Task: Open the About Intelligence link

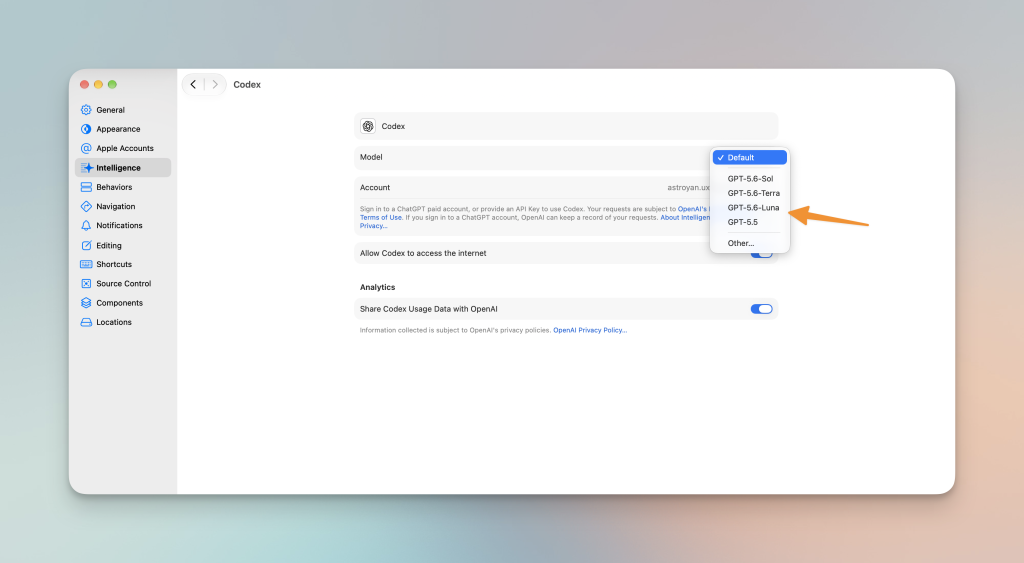Action: pyautogui.click(x=685, y=217)
